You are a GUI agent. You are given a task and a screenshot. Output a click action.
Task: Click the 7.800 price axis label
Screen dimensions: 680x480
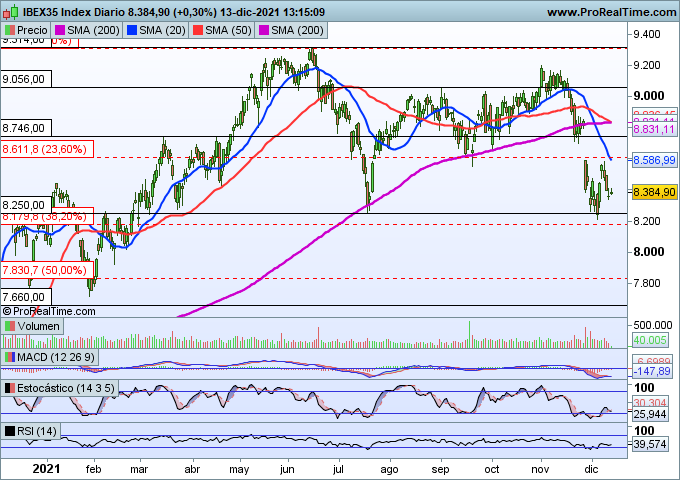pyautogui.click(x=647, y=283)
